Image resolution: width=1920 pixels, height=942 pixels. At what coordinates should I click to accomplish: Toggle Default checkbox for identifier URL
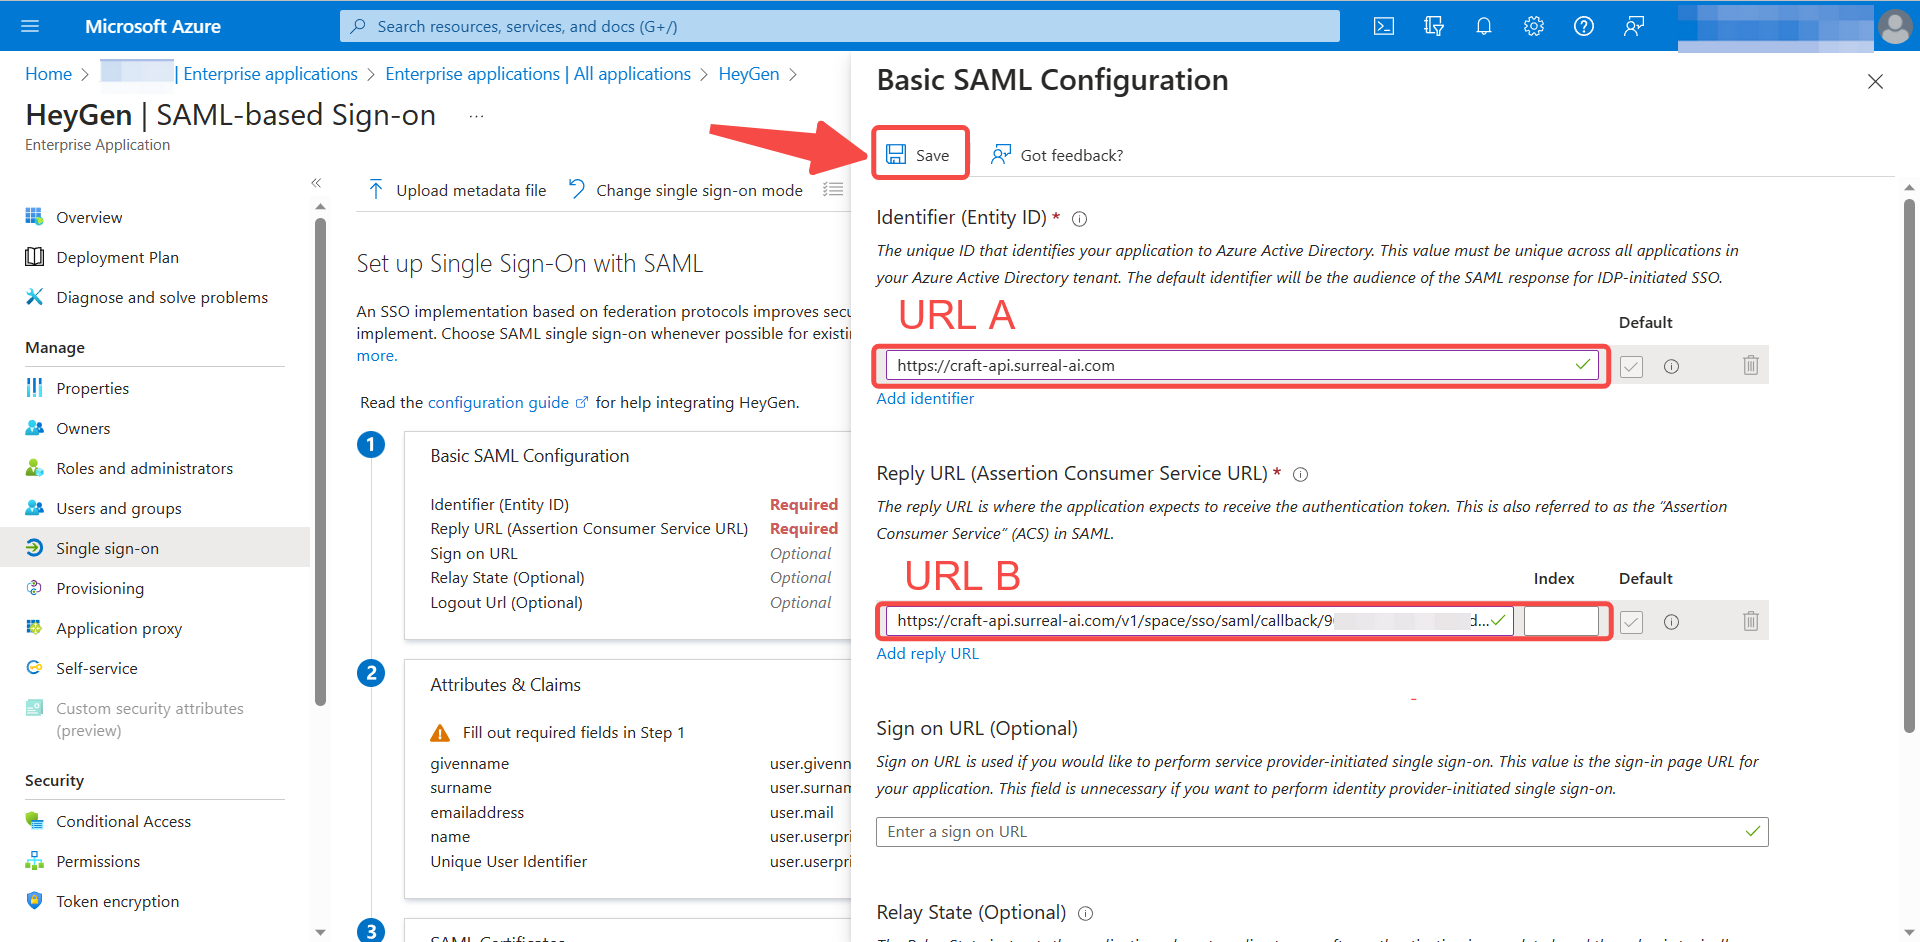1631,366
